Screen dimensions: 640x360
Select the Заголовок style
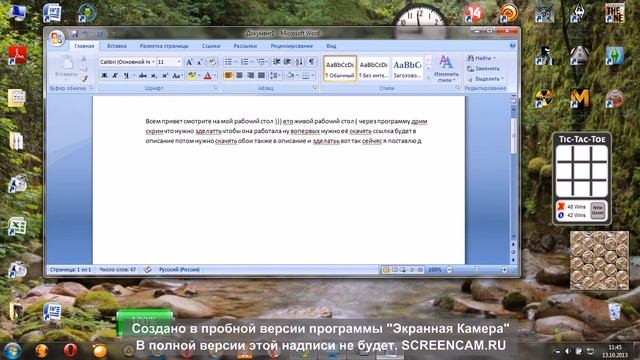tap(407, 69)
